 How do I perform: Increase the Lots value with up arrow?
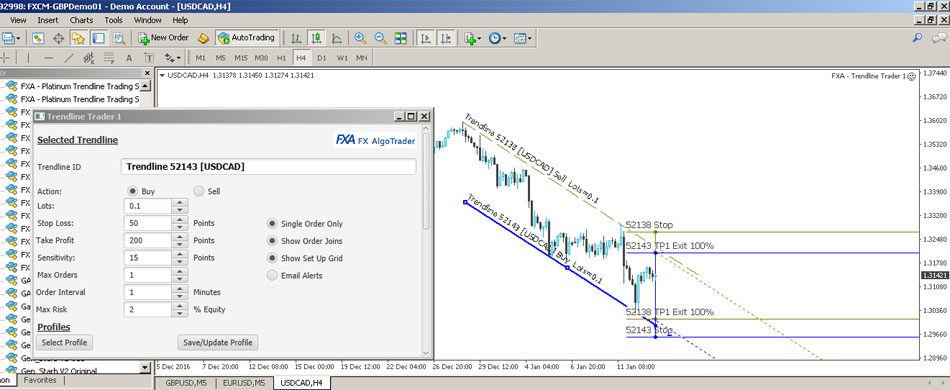(179, 202)
